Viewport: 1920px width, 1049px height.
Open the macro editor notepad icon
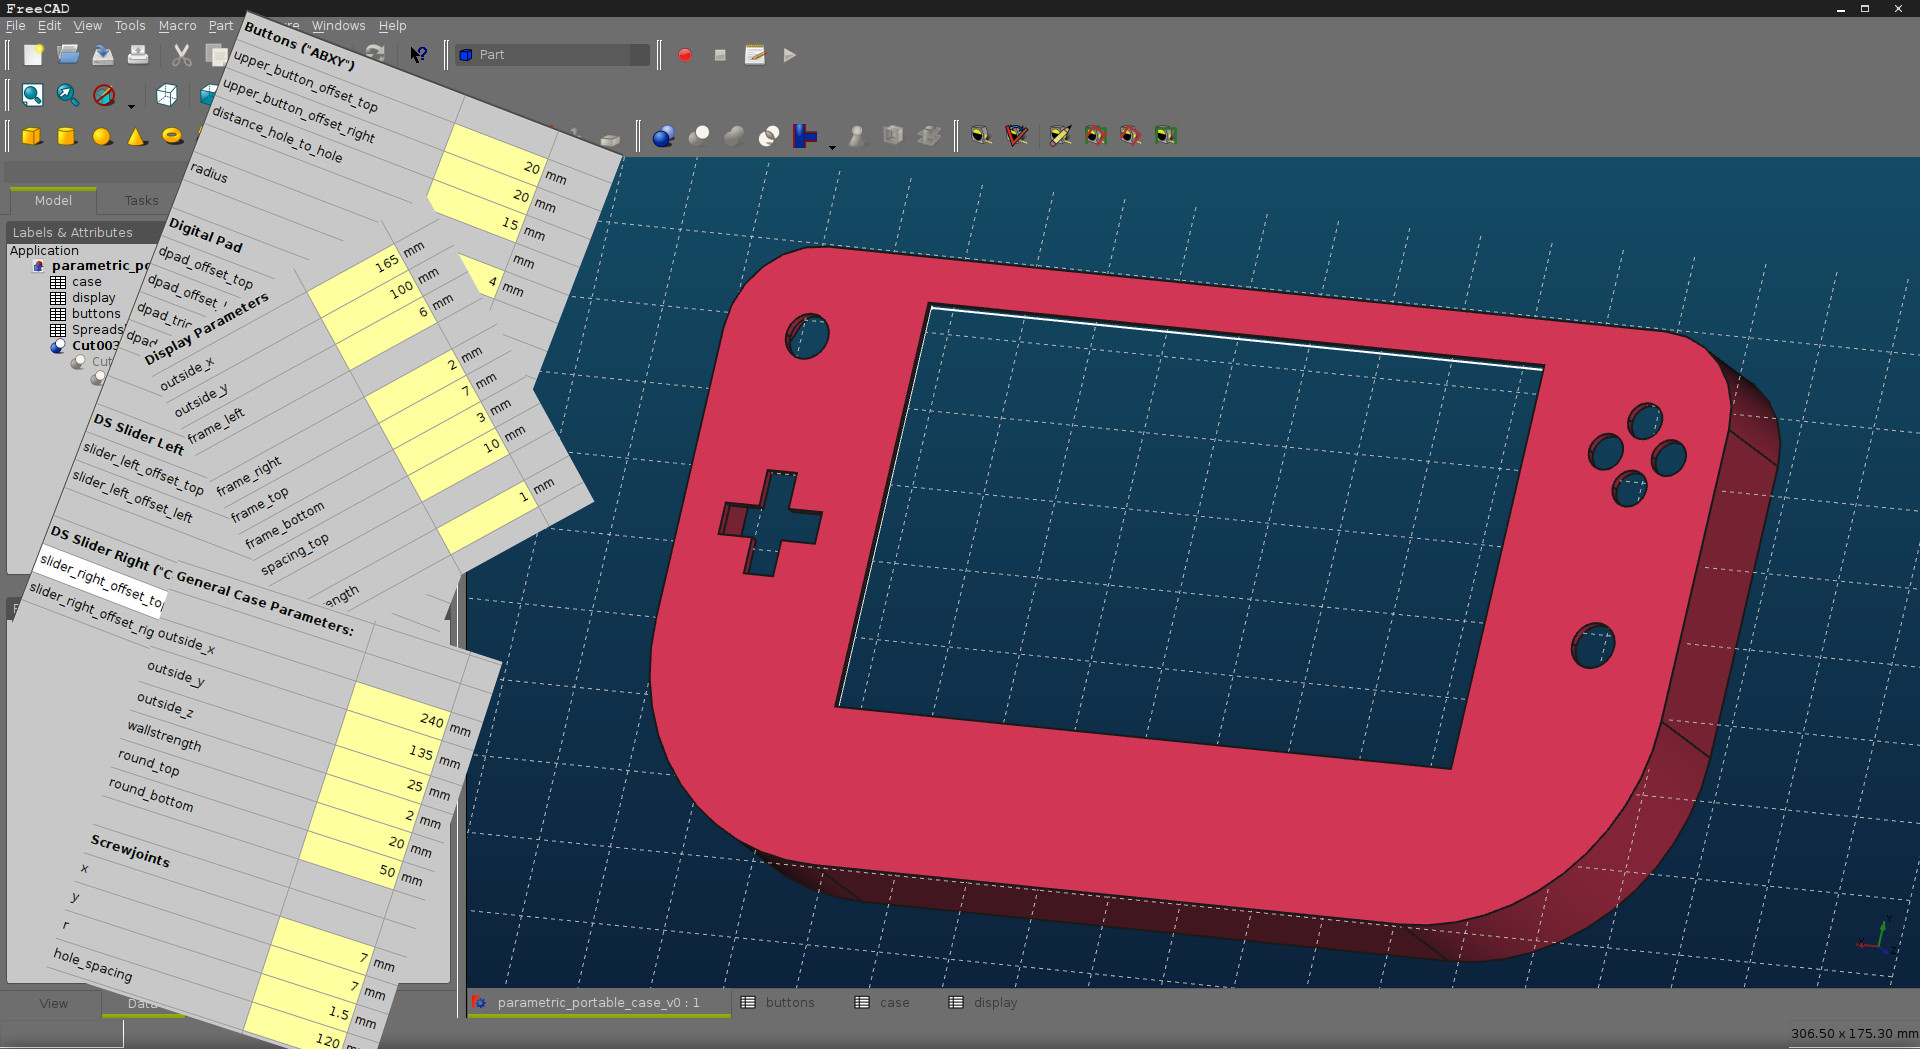point(755,55)
